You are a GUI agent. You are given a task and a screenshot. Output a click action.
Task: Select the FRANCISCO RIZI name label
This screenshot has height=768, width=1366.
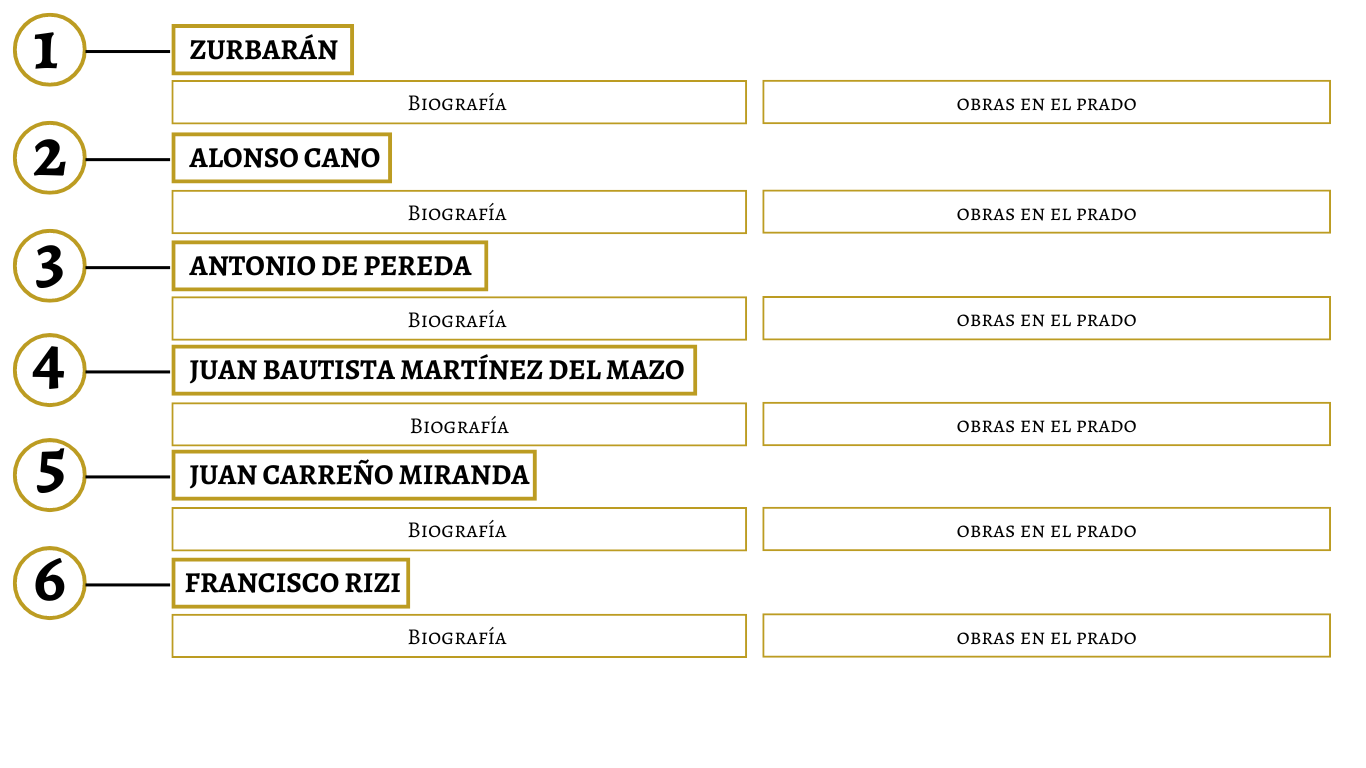(x=291, y=583)
